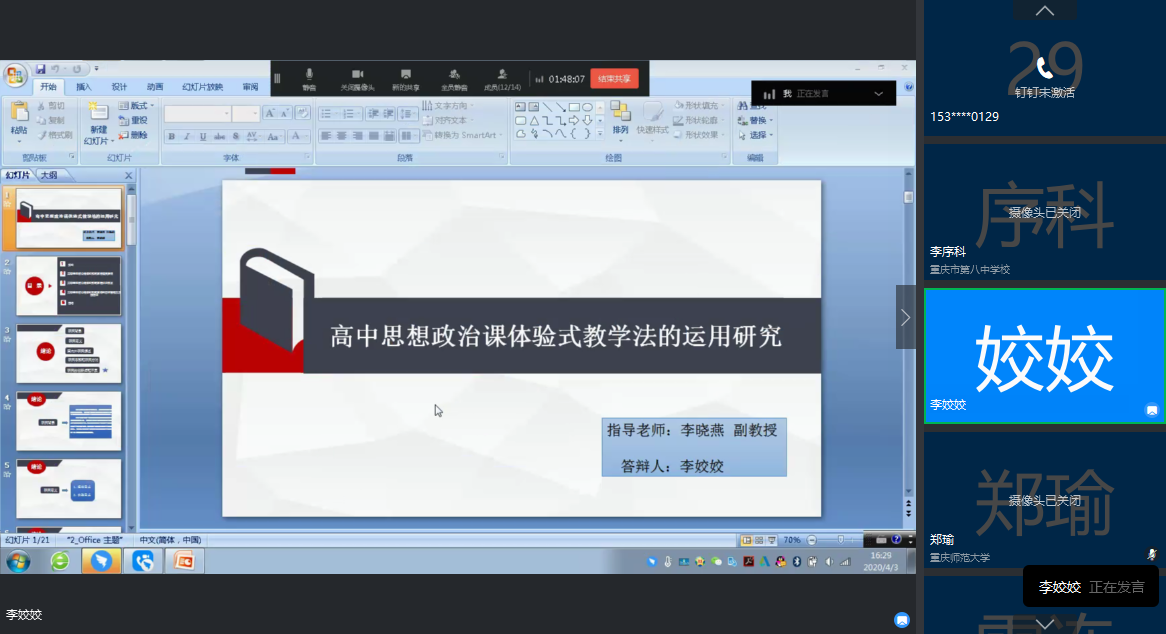Click the zoom slider in the status bar
This screenshot has height=634, width=1166.
click(840, 540)
